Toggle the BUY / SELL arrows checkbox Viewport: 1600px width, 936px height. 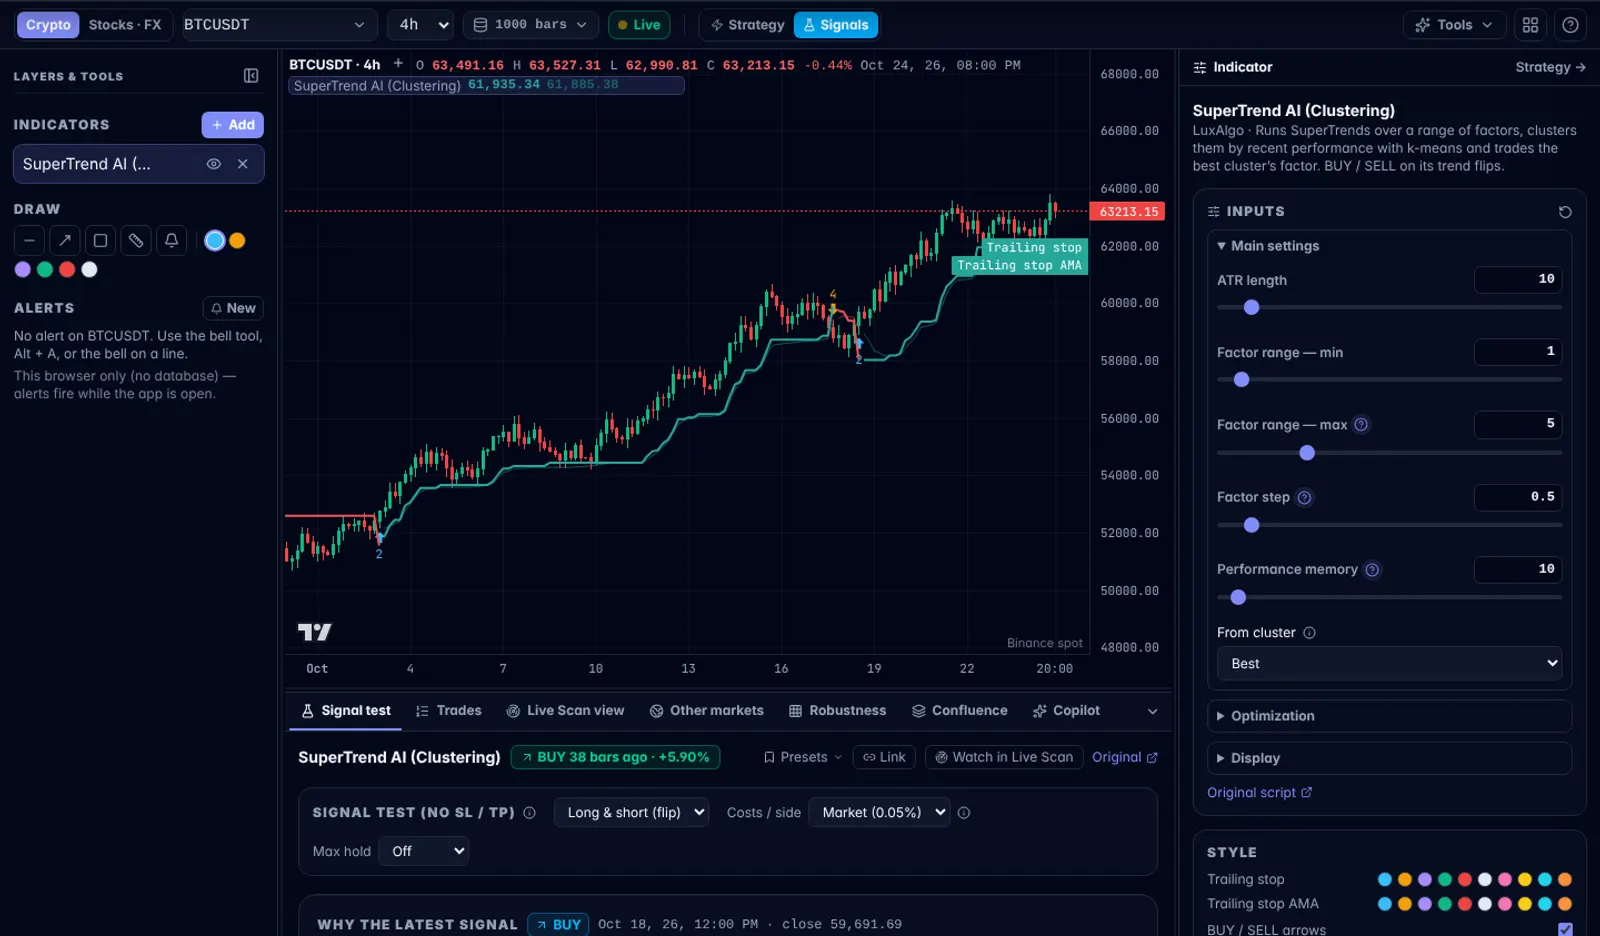[x=1565, y=929]
